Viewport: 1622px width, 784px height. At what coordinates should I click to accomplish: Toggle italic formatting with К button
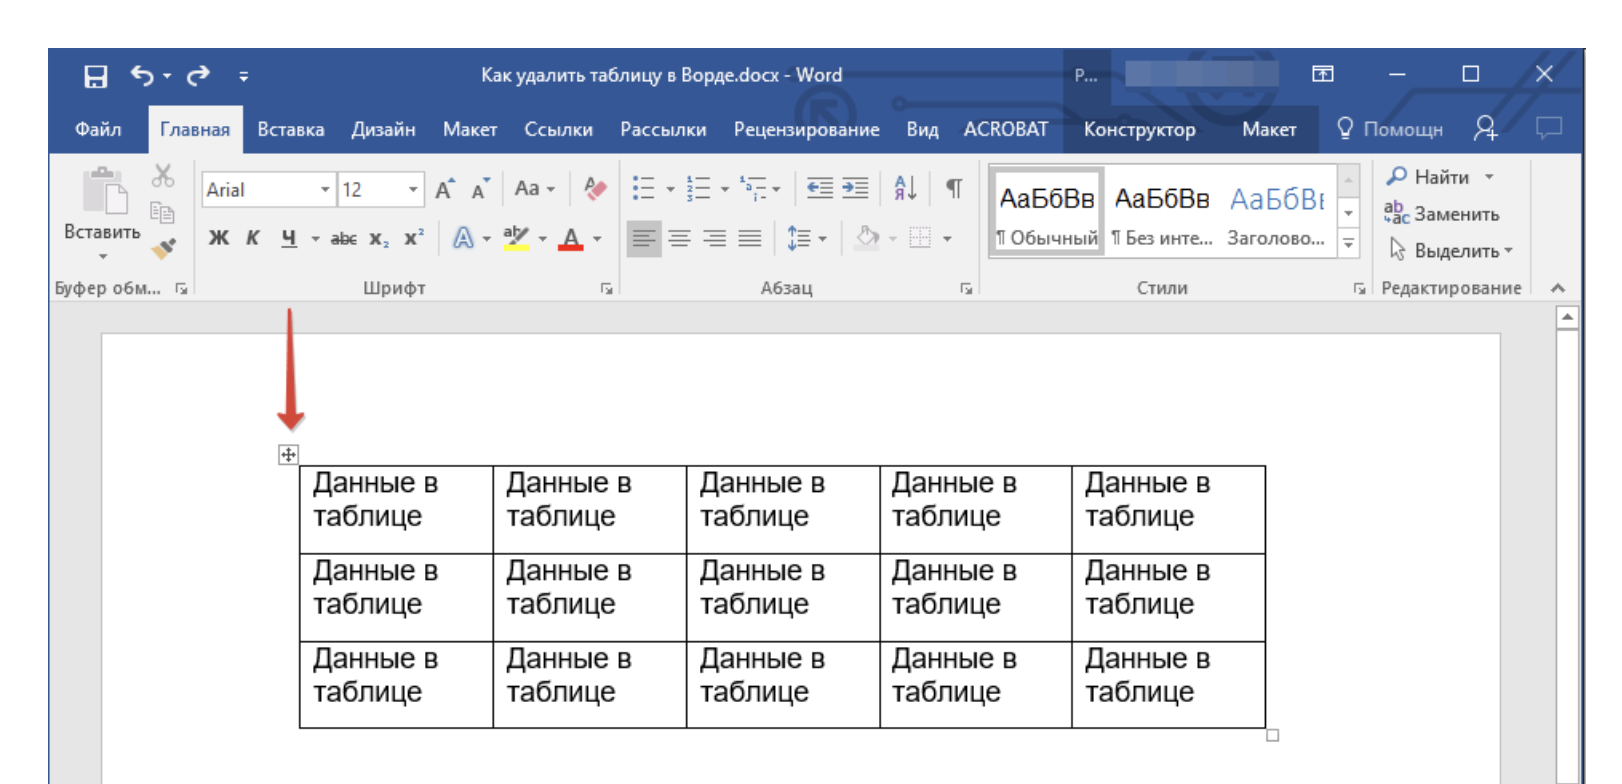253,238
